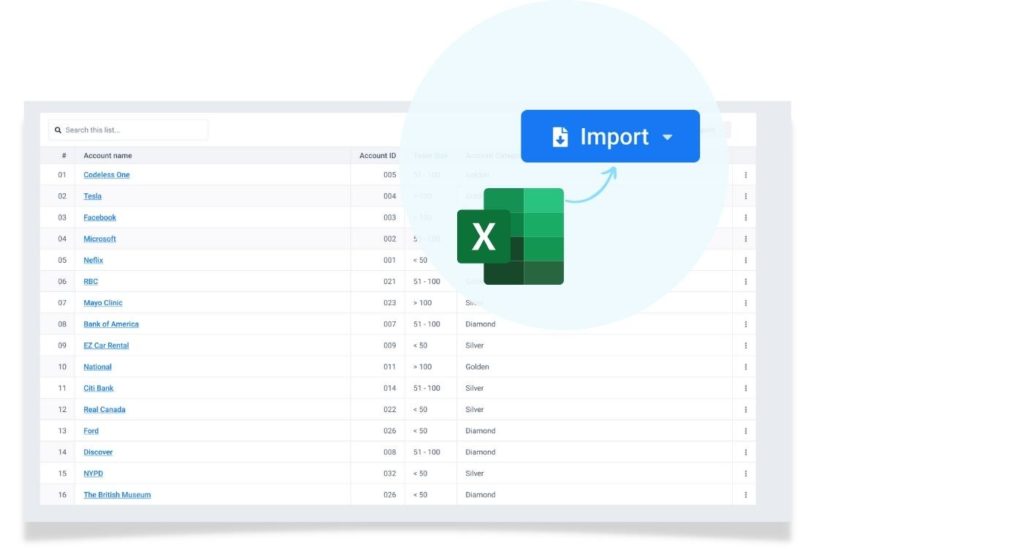
Task: Click the magnifier icon in search box
Action: tap(58, 130)
